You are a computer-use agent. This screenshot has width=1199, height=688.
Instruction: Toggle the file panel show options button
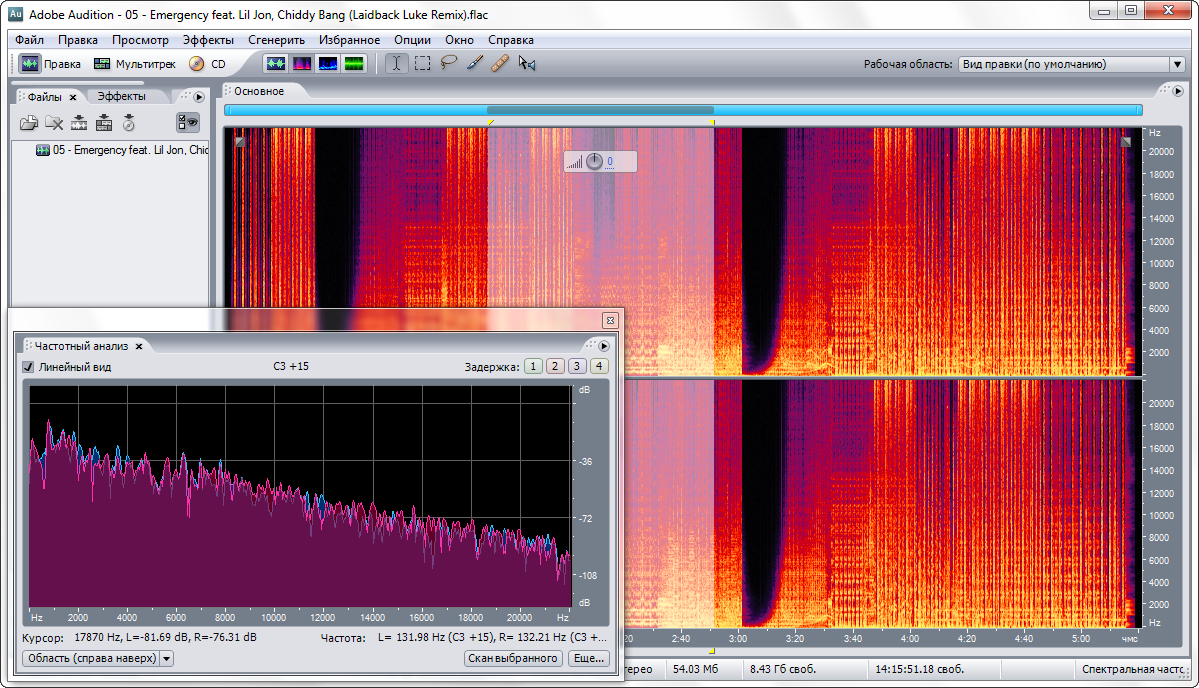click(187, 122)
